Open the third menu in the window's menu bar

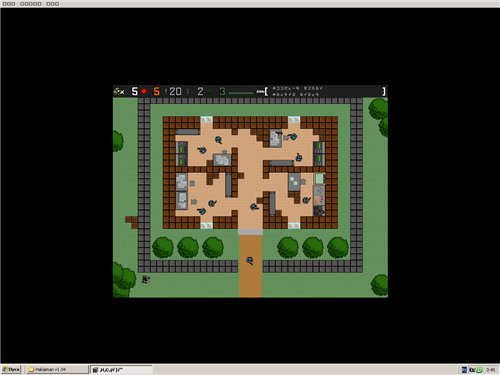(53, 4)
